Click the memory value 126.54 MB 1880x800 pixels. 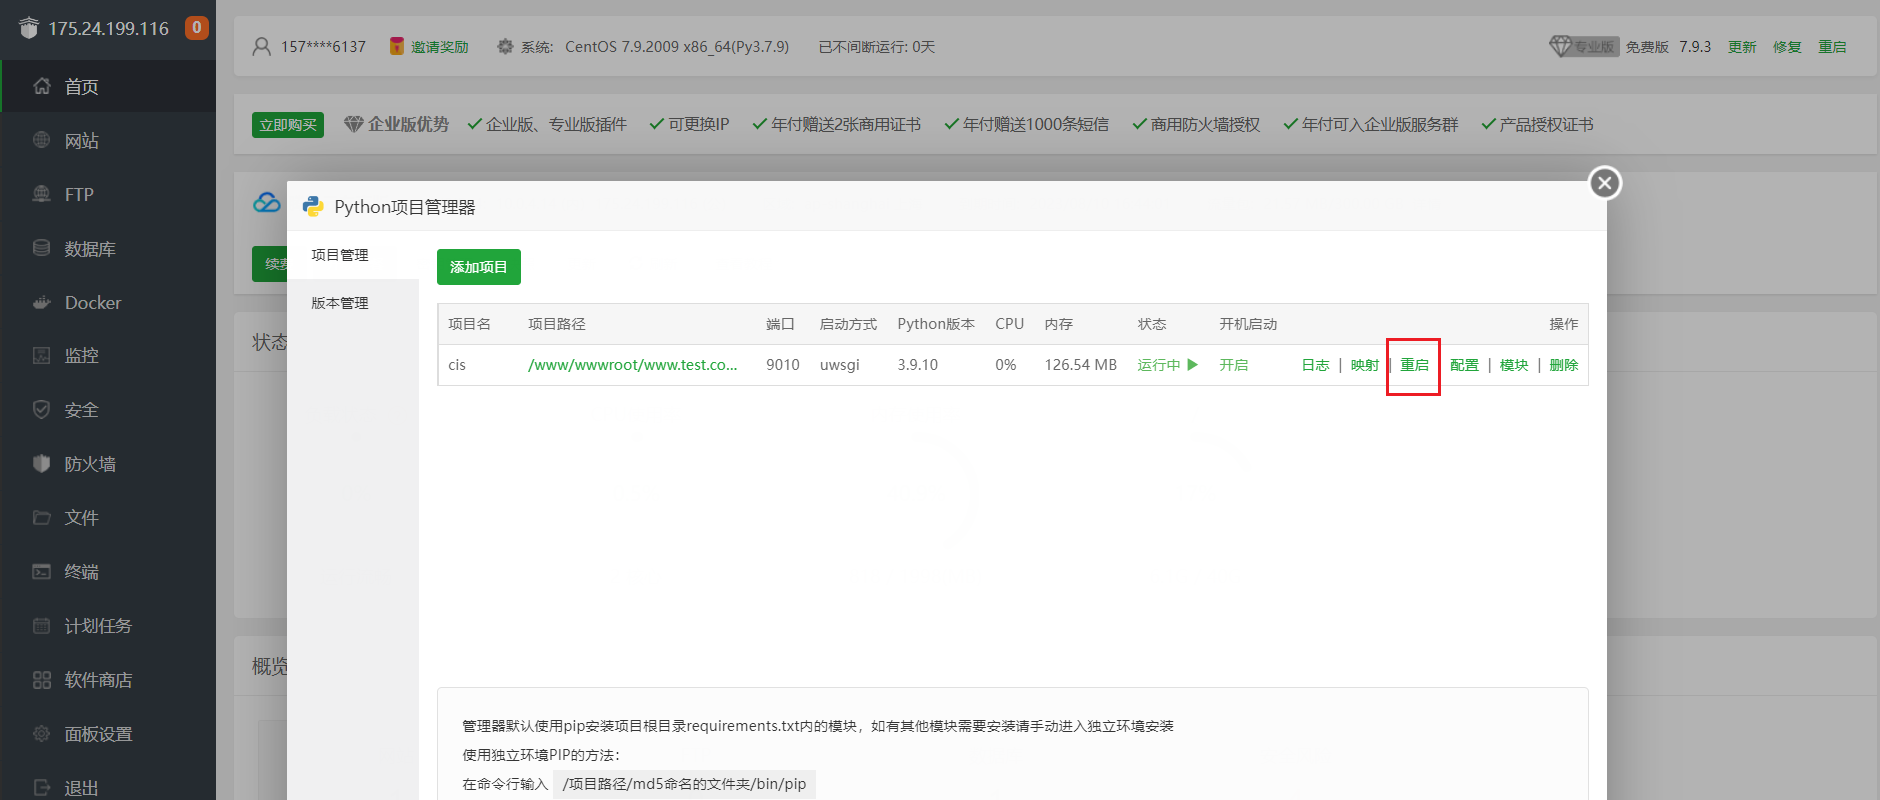(x=1081, y=365)
